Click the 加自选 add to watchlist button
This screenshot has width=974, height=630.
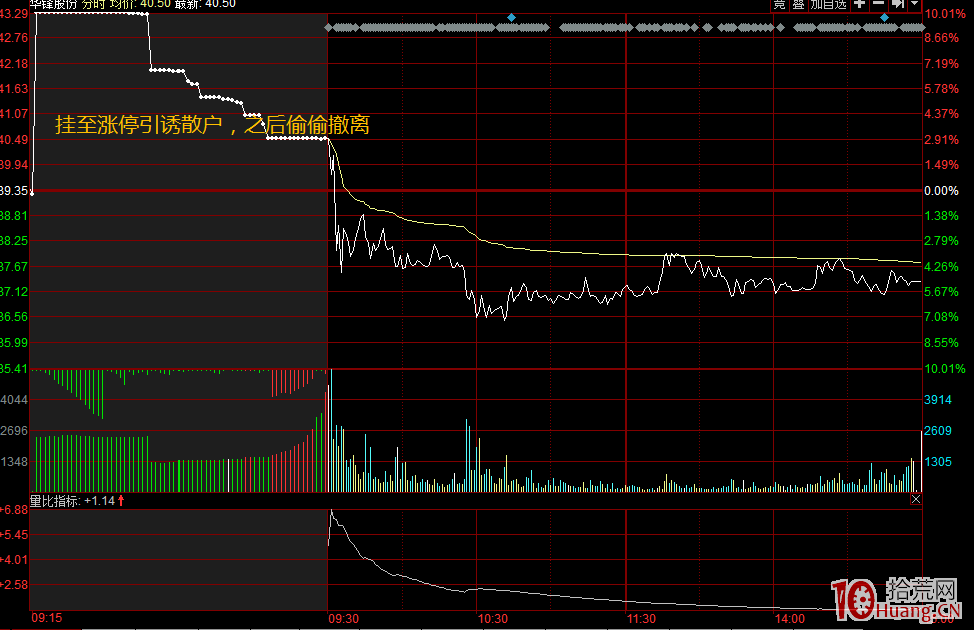pos(828,4)
